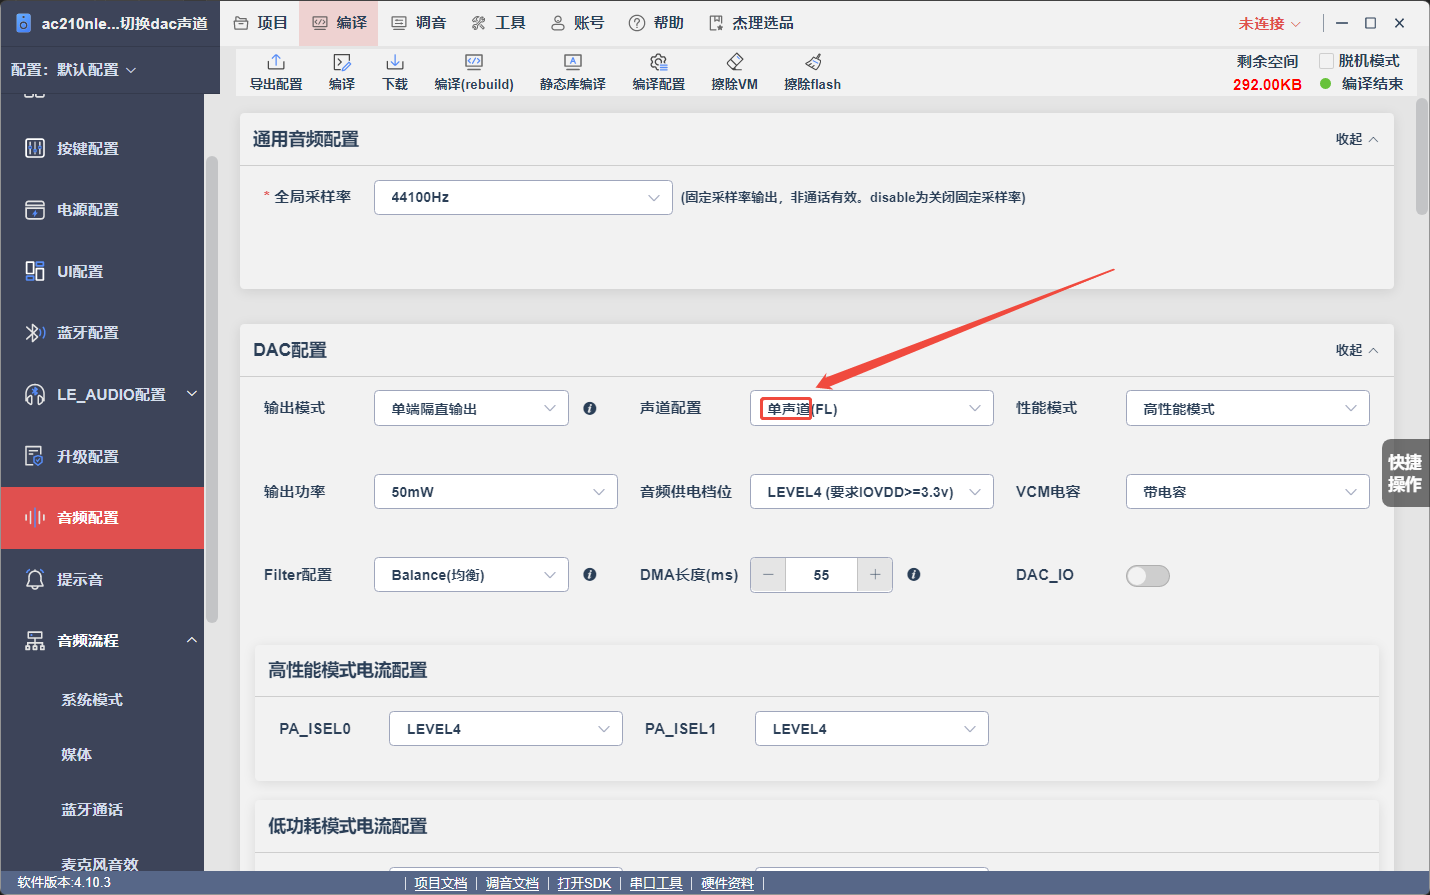Image resolution: width=1430 pixels, height=895 pixels.
Task: Open the 工具 menu
Action: pos(498,23)
